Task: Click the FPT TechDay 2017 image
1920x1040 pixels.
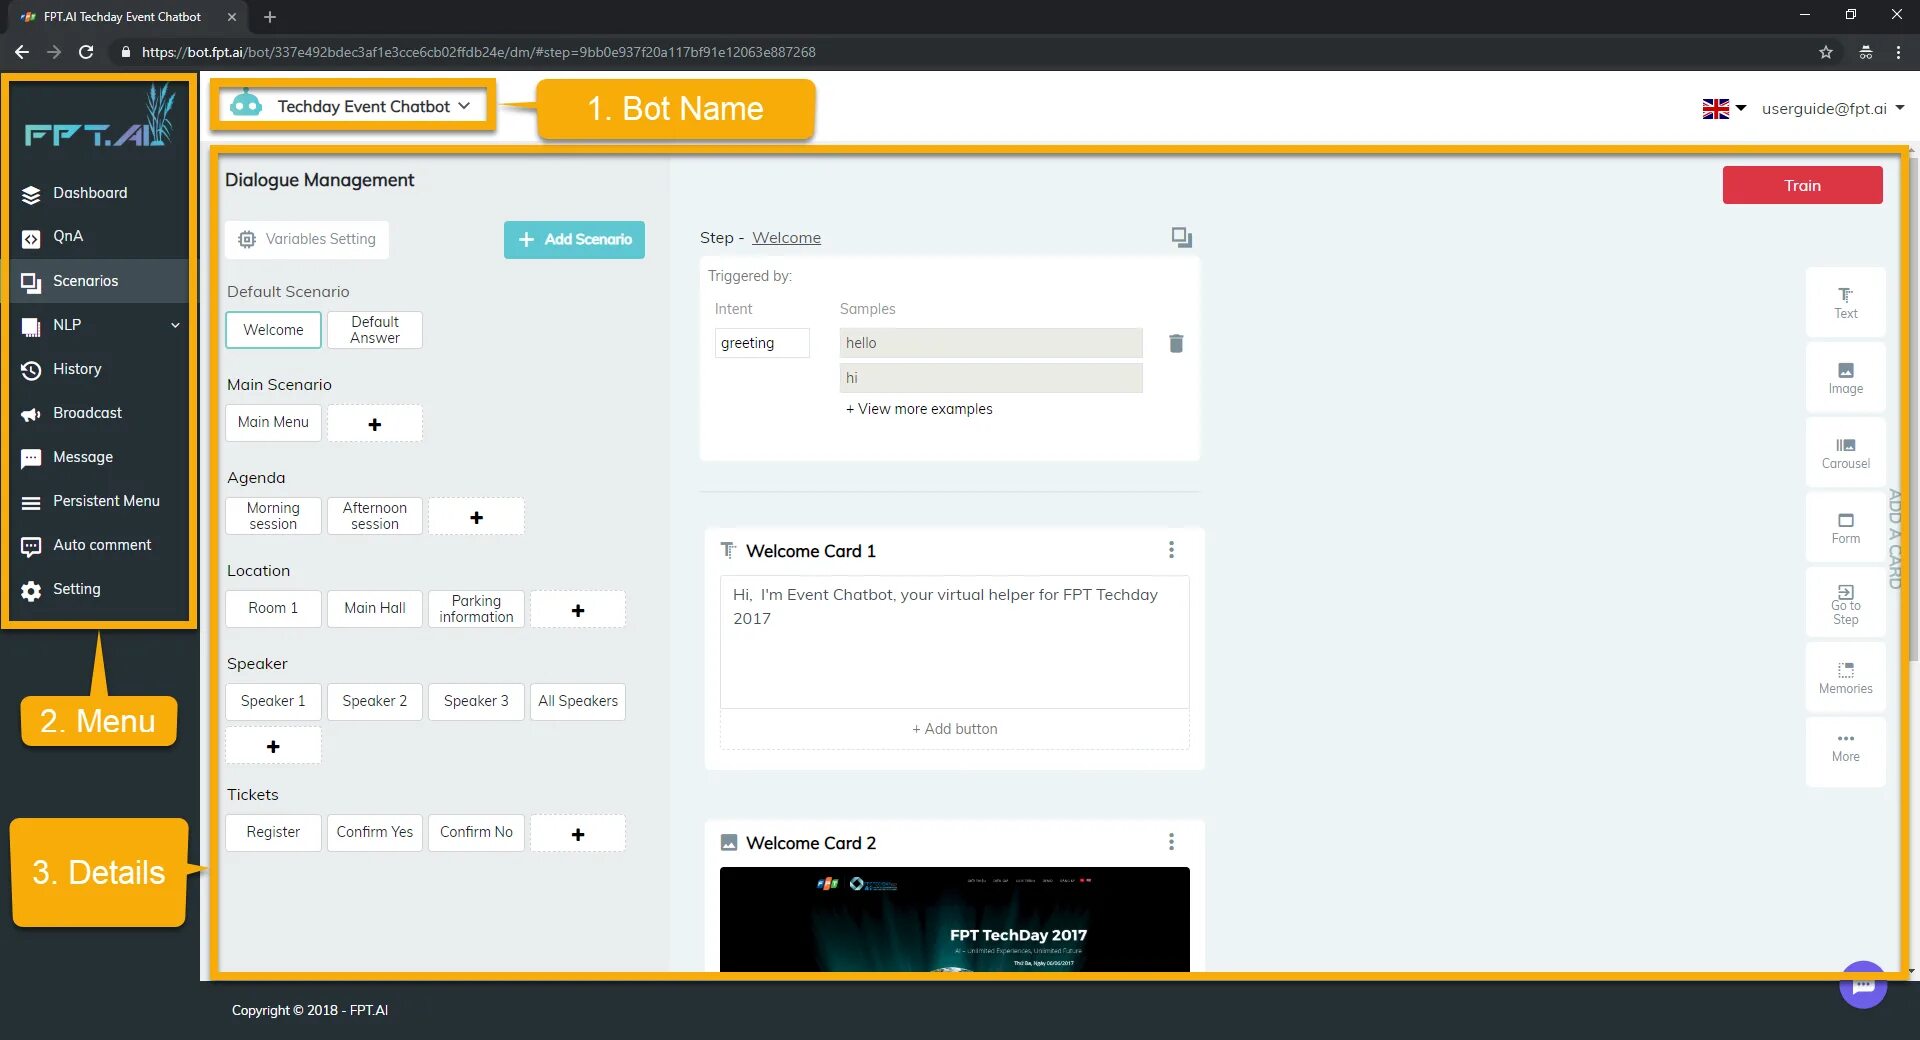Action: [x=954, y=920]
